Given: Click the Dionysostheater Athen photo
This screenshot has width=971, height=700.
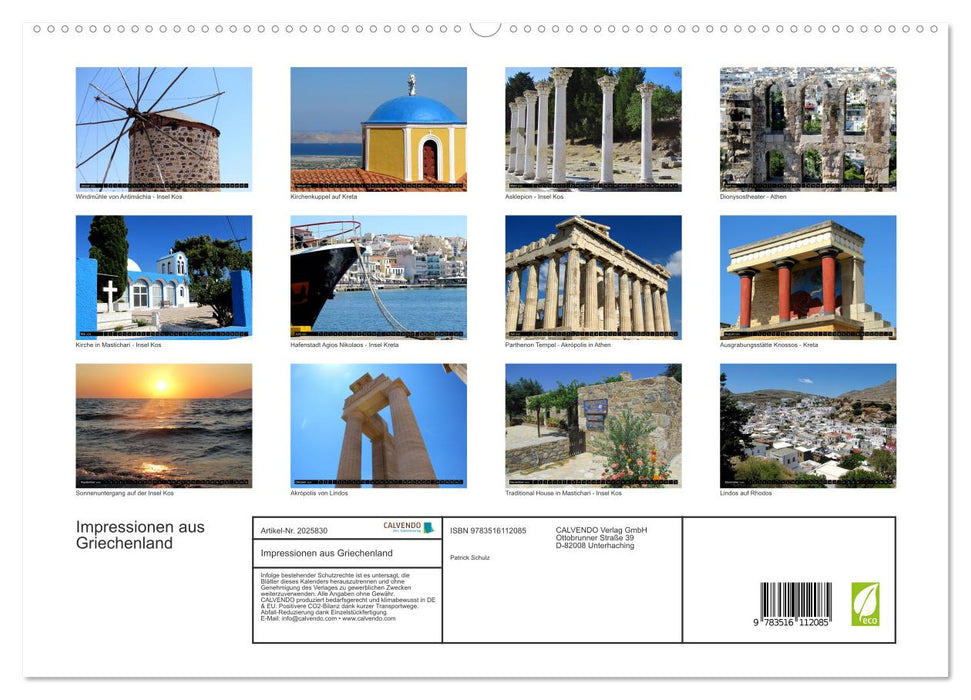Looking at the screenshot, I should click(808, 128).
